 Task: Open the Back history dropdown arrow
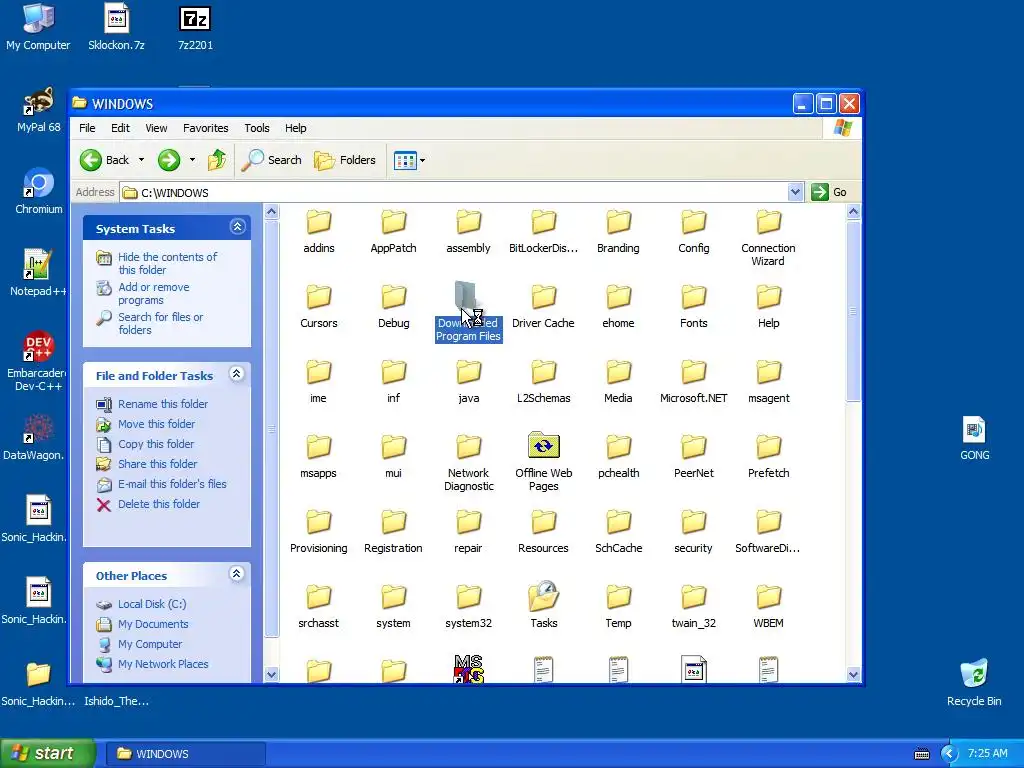141,160
